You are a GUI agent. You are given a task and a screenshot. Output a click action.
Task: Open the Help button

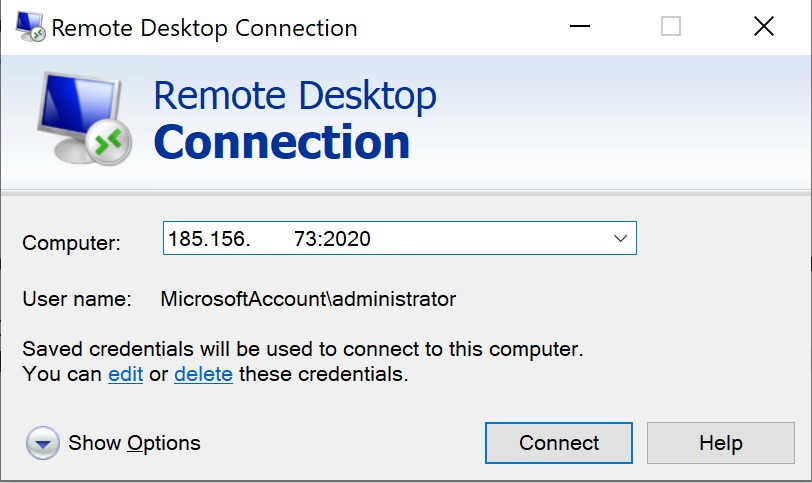[x=720, y=443]
